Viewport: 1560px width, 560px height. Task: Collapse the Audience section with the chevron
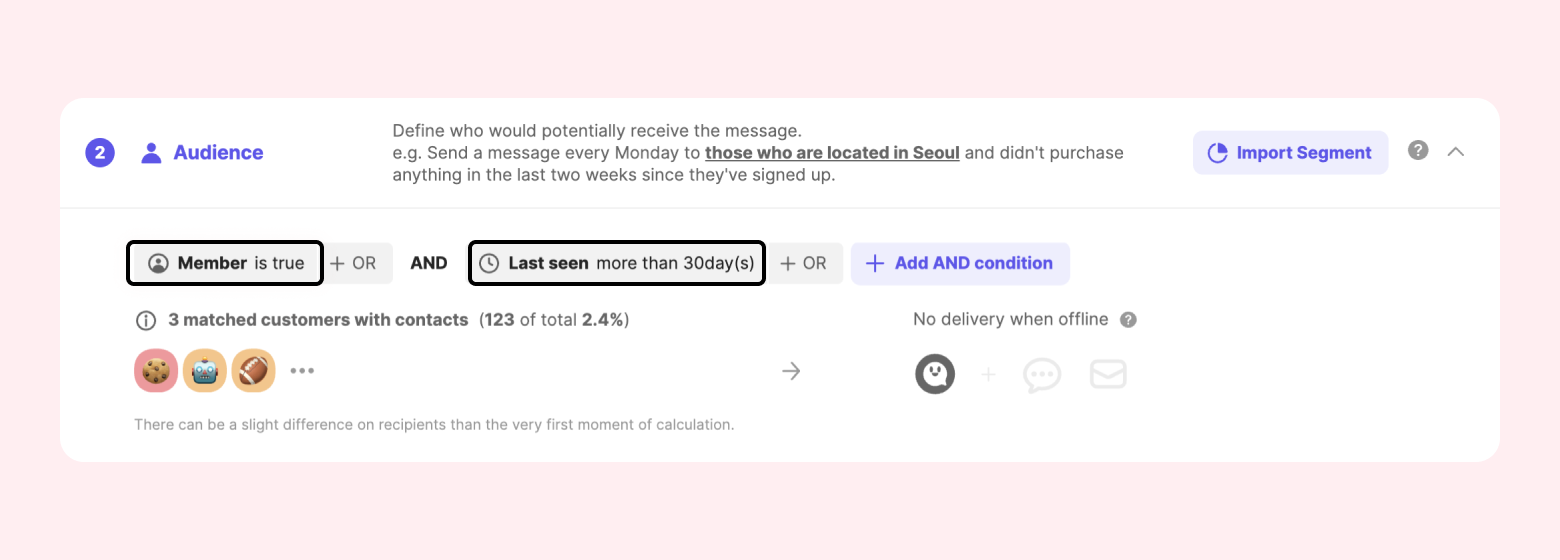point(1456,152)
